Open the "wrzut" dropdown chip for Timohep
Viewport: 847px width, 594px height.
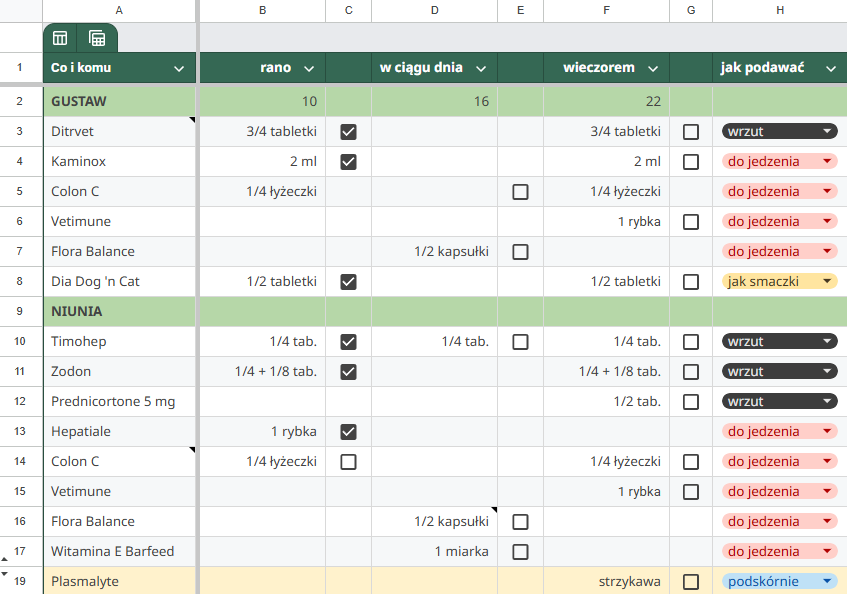(x=779, y=341)
